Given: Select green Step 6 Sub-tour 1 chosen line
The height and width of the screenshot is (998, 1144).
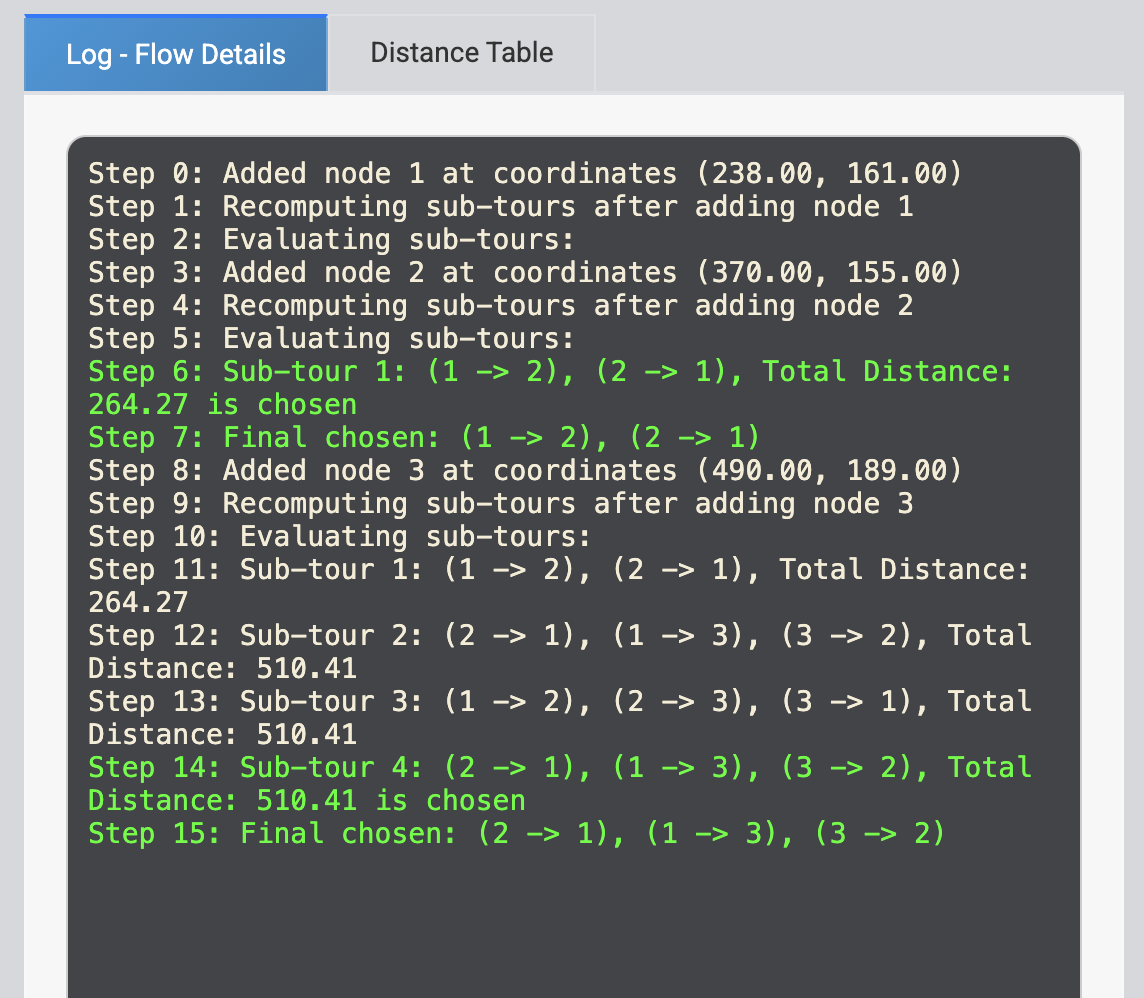Looking at the screenshot, I should [551, 388].
